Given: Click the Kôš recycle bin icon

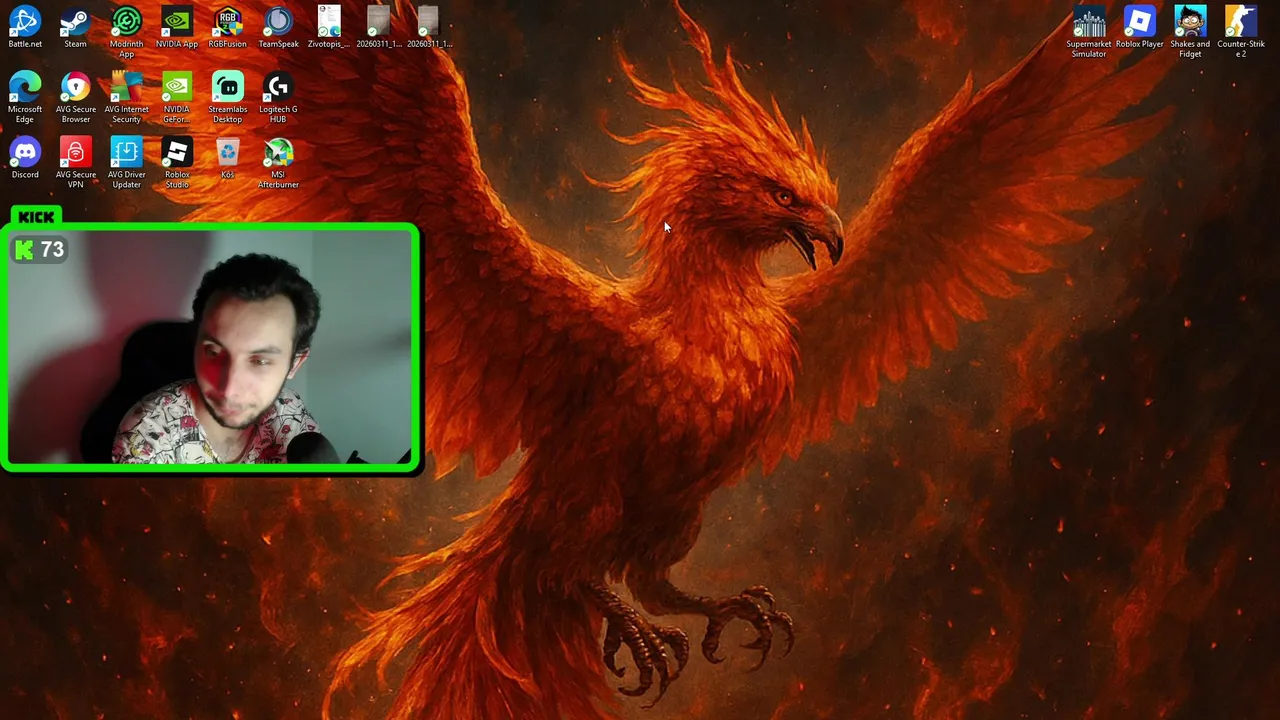Looking at the screenshot, I should coord(228,158).
